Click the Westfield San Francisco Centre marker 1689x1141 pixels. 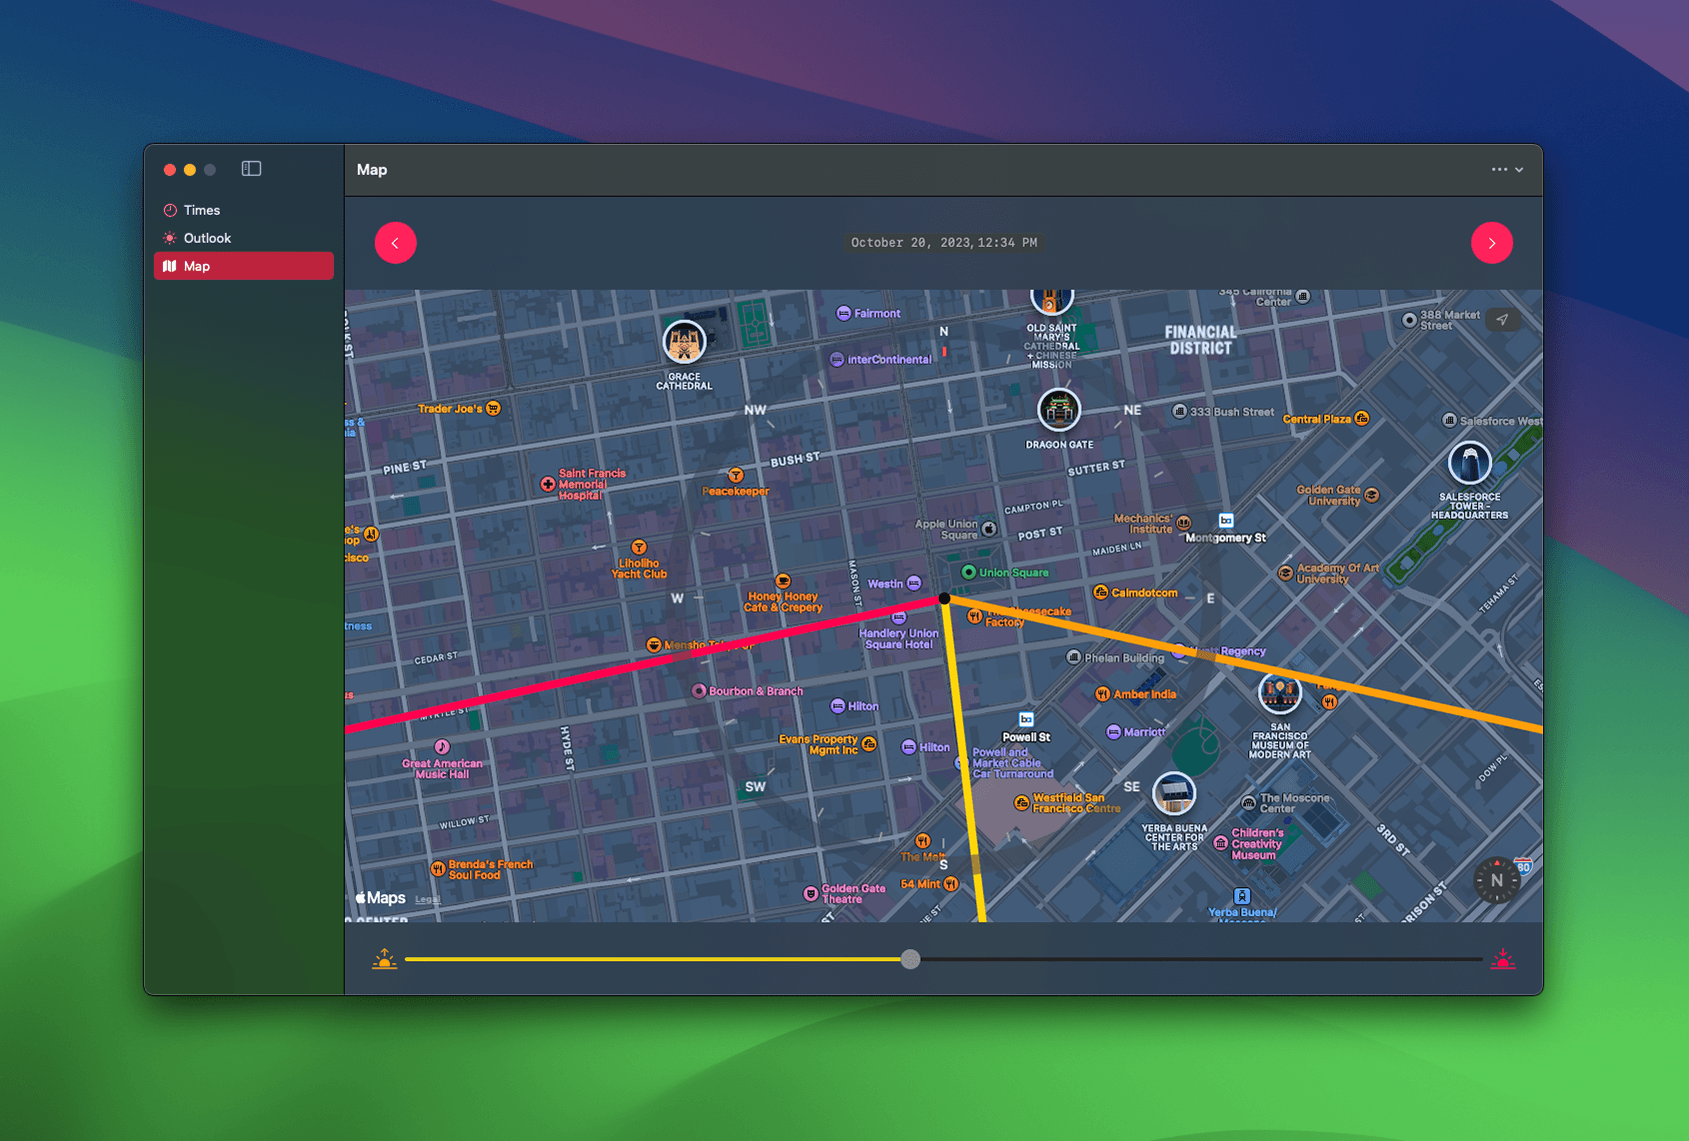coord(1021,802)
